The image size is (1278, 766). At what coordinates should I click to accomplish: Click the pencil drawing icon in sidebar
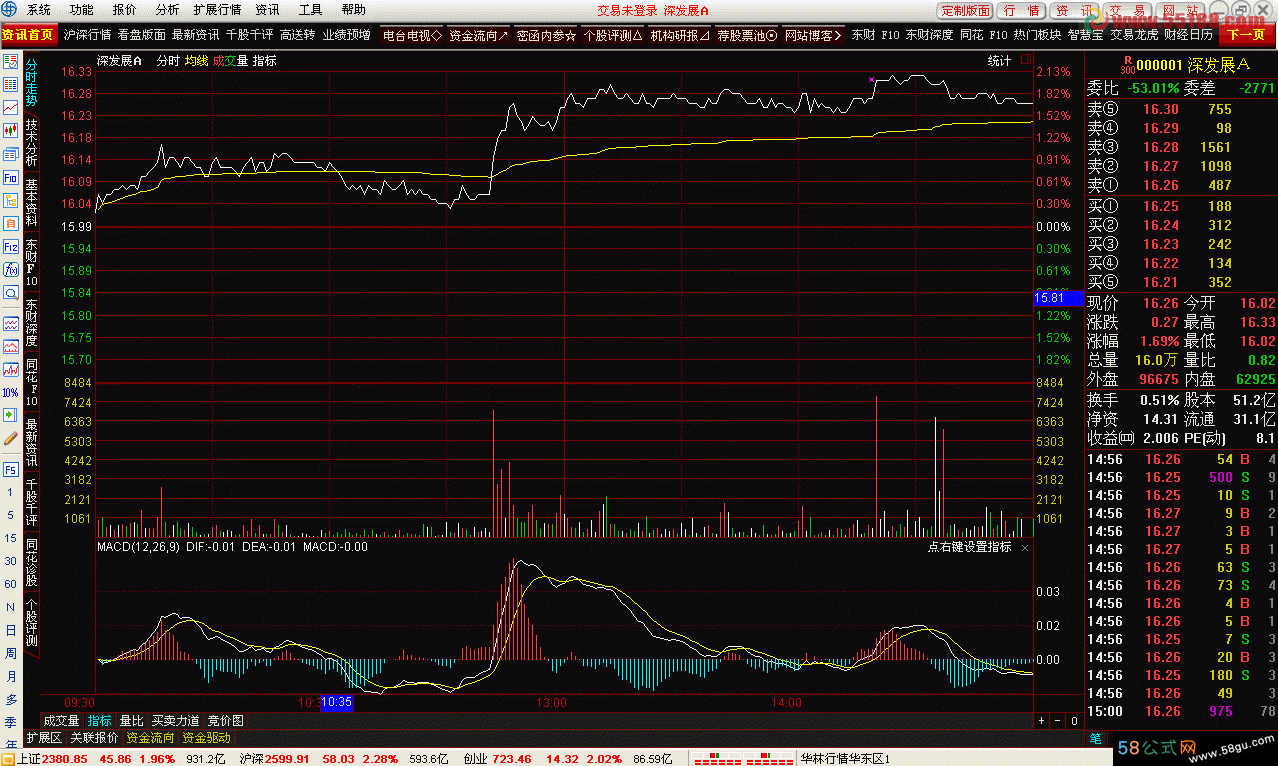tap(11, 438)
